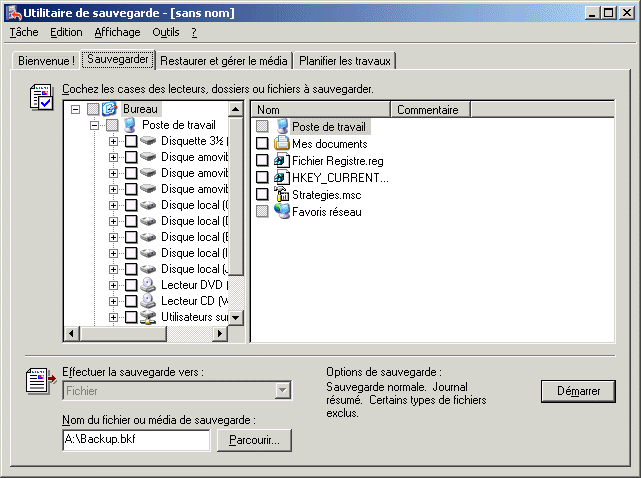Expand the Lecteur CD tree node
Viewport: 641px width, 478px height.
point(113,301)
